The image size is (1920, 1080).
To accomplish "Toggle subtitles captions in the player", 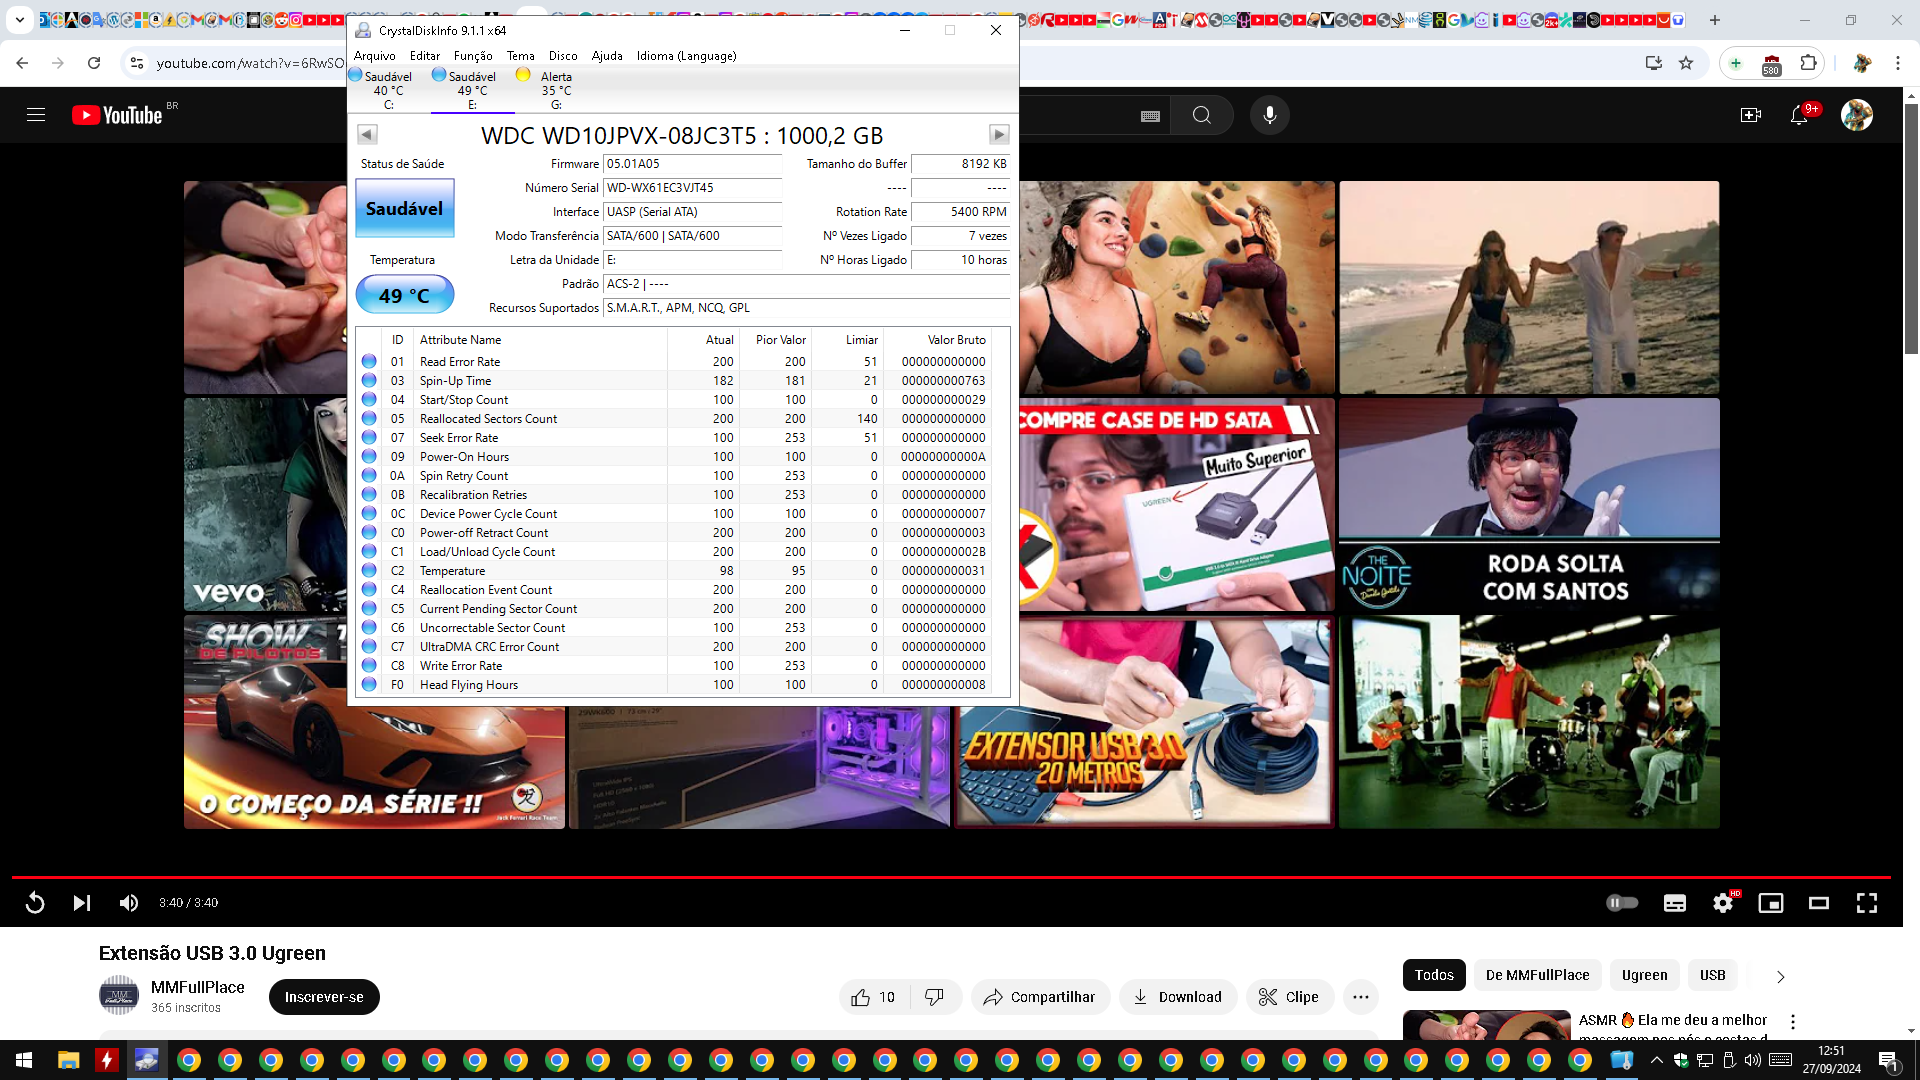I will click(1674, 903).
